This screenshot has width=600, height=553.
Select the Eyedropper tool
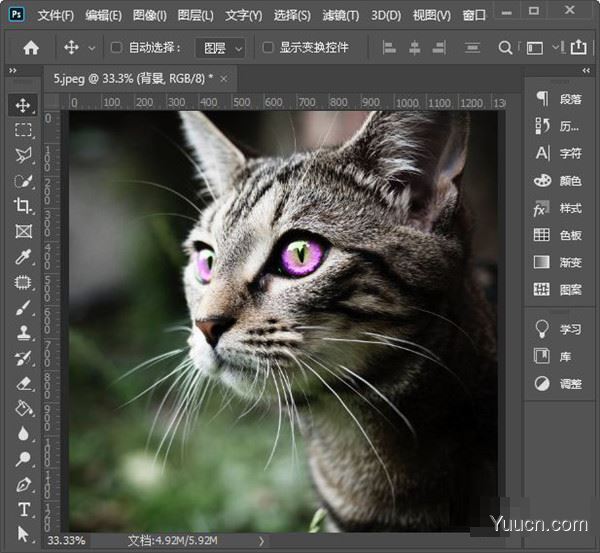click(x=23, y=257)
